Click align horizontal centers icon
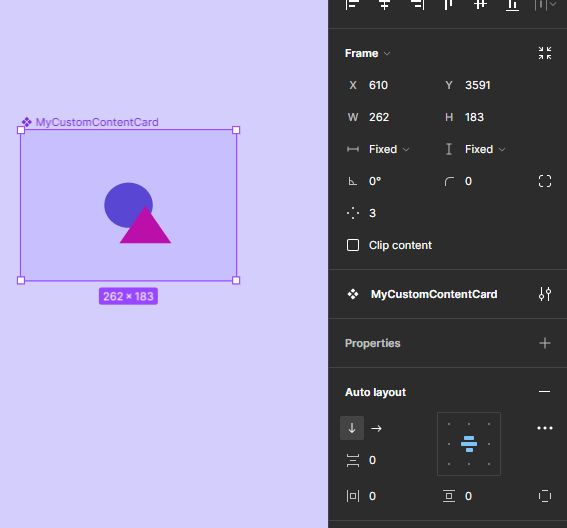The width and height of the screenshot is (567, 528). 384,4
